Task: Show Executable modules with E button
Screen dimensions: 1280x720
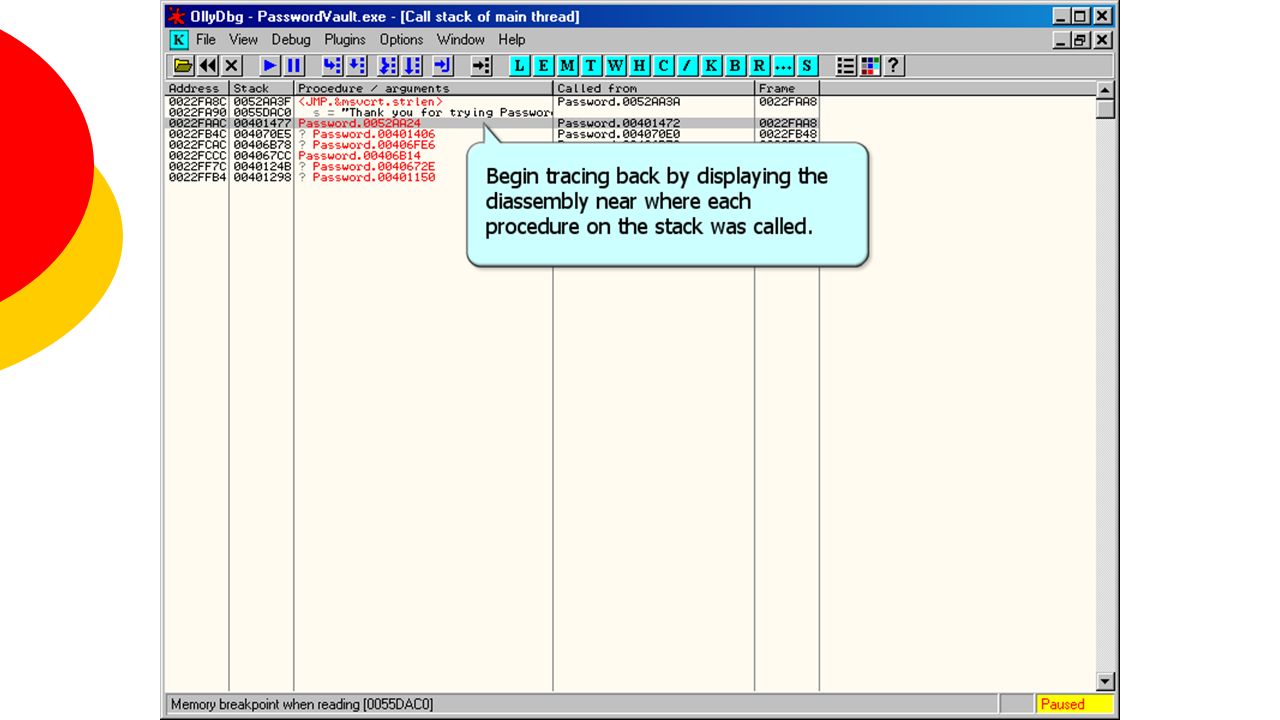Action: (544, 66)
